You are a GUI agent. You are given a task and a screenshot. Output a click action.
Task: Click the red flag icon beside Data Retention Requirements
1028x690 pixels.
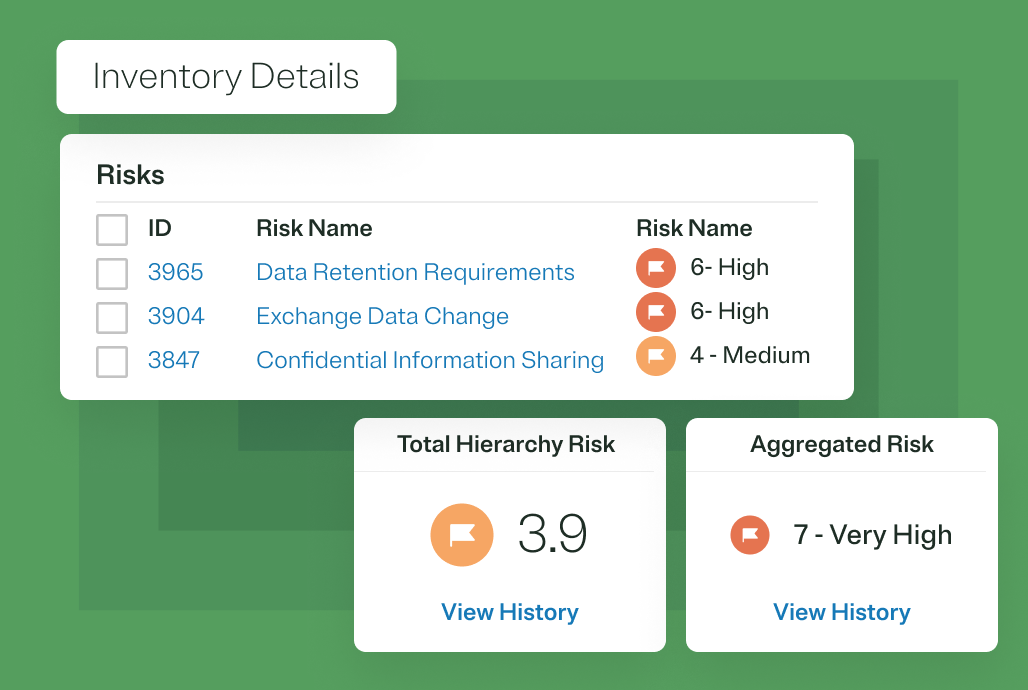pos(657,267)
